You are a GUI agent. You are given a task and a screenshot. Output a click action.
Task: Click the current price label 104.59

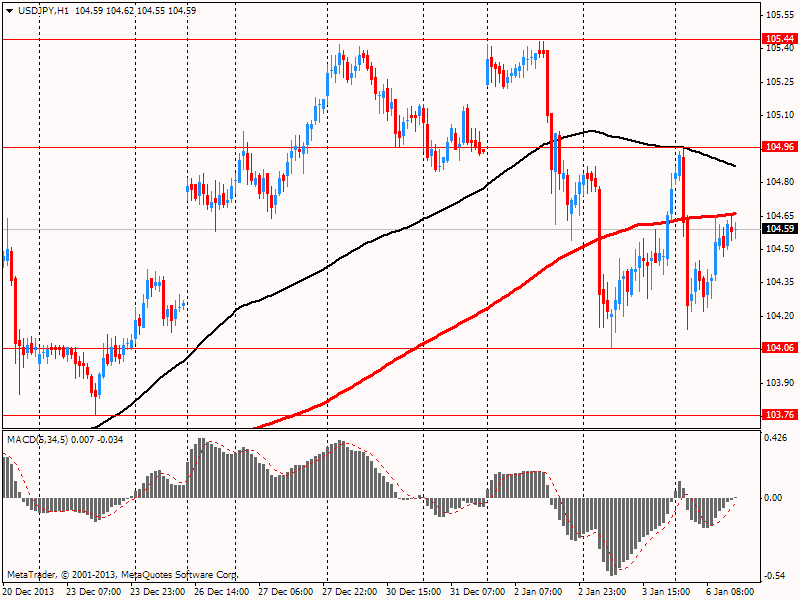(x=780, y=229)
